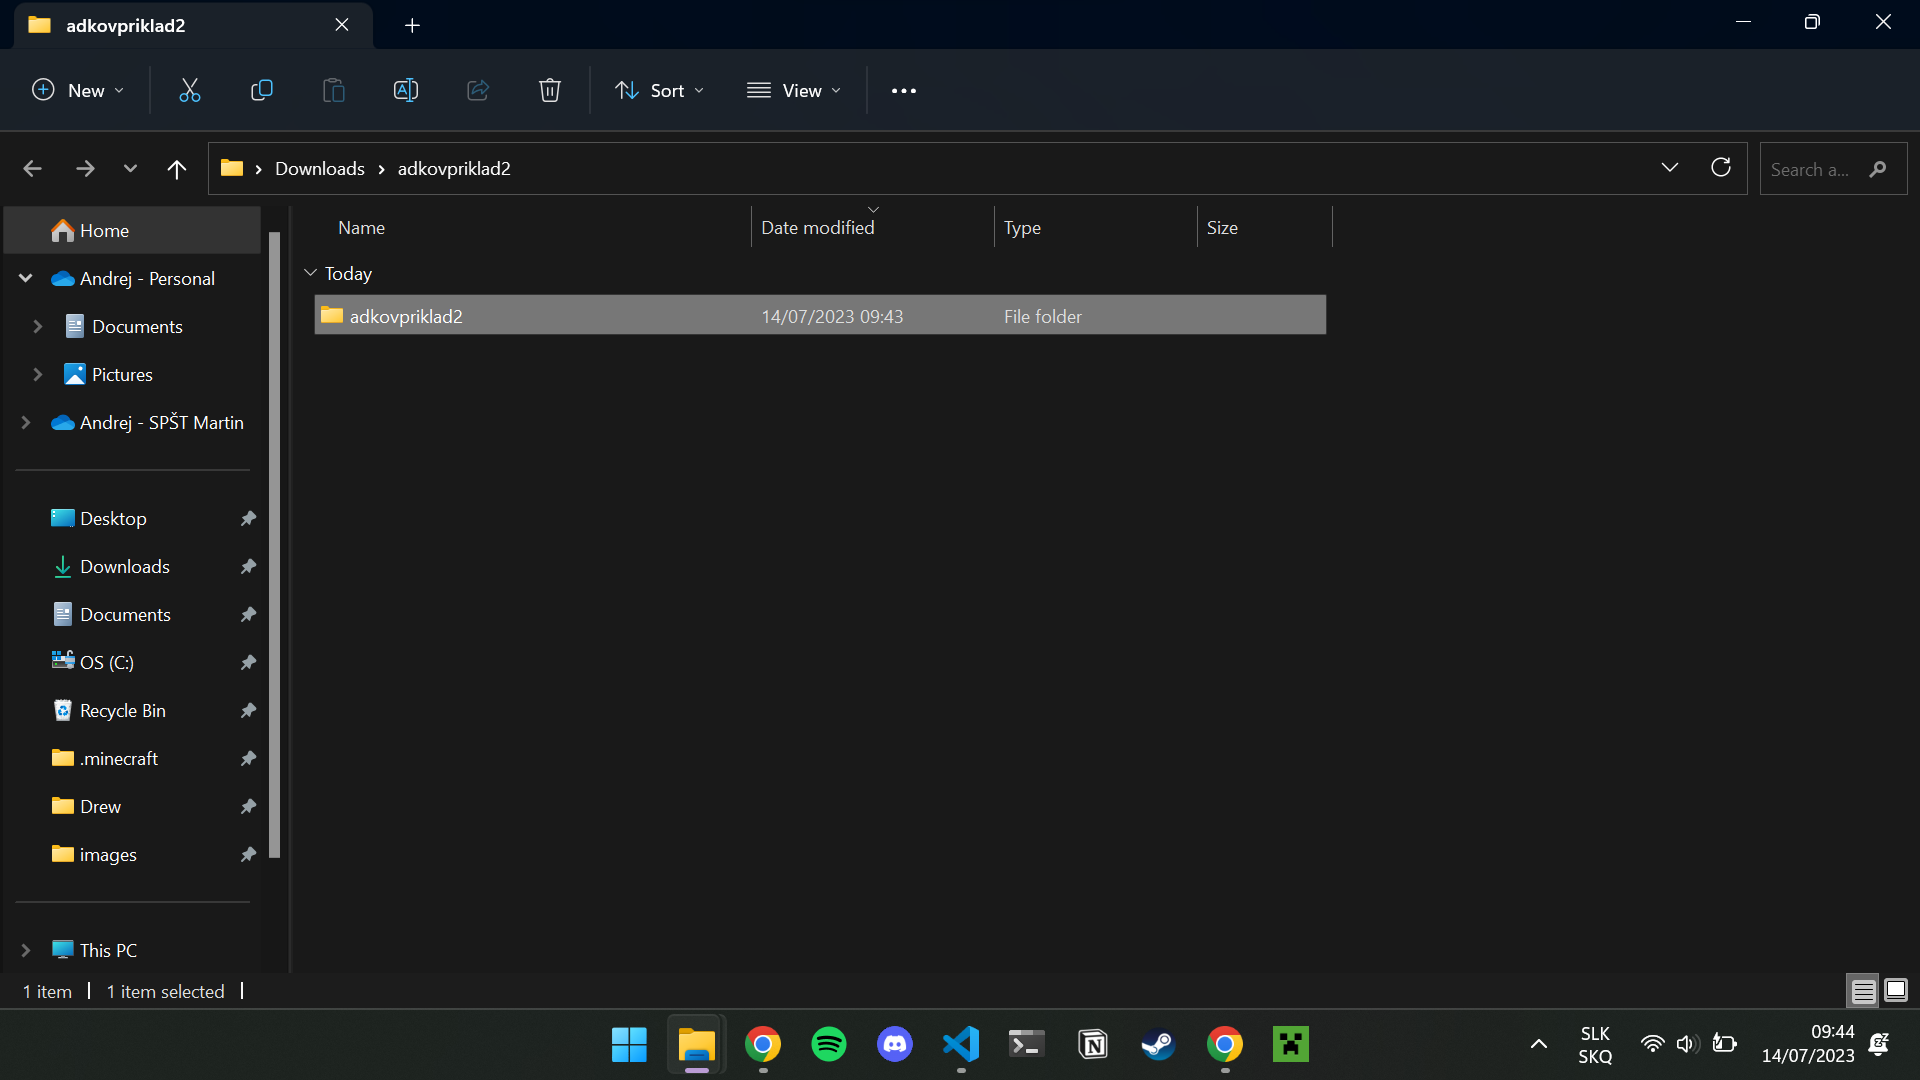Expand the This PC node
Viewport: 1920px width, 1080px height.
[26, 950]
